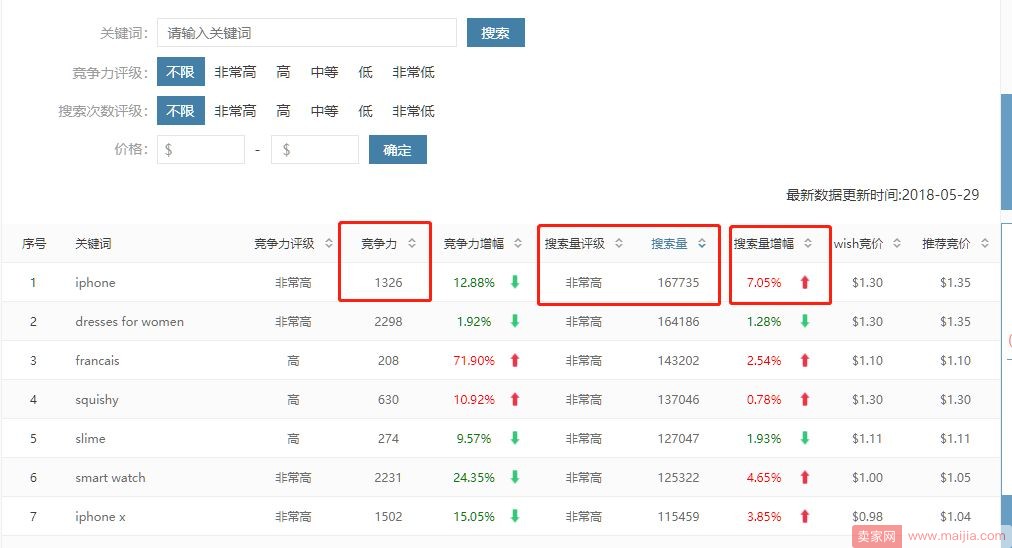The image size is (1012, 548).
Task: Select keyword squishy in row 4
Action: [97, 400]
